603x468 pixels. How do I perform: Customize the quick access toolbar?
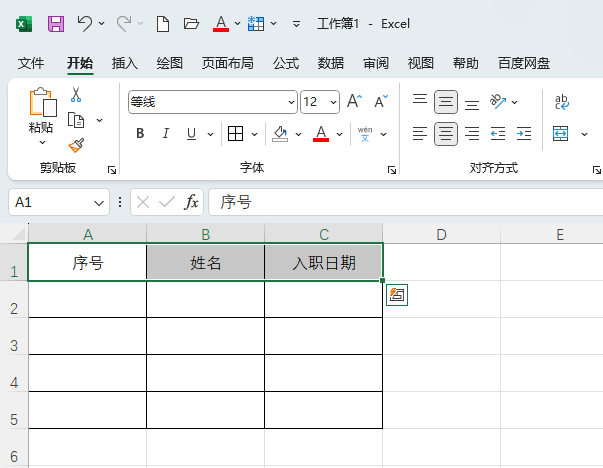296,24
